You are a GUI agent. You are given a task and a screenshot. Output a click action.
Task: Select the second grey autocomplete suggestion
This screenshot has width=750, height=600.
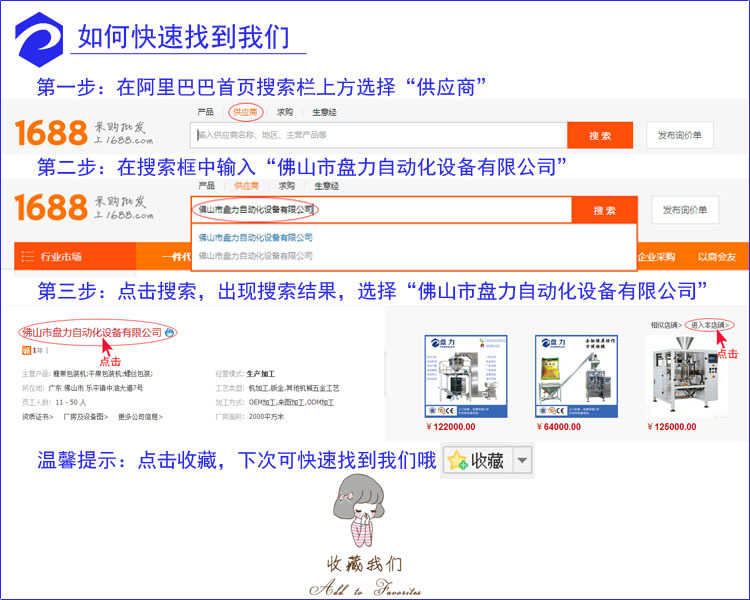(256, 255)
